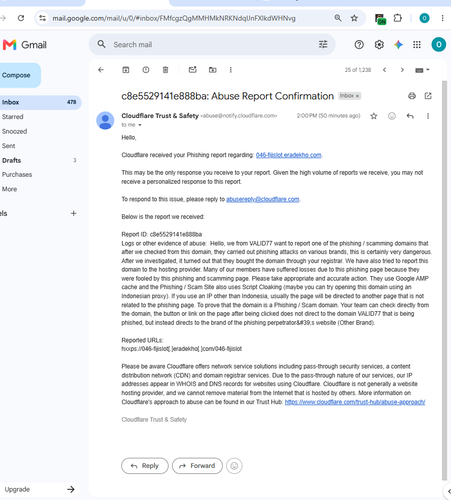Open the Inbox folder

point(40,102)
